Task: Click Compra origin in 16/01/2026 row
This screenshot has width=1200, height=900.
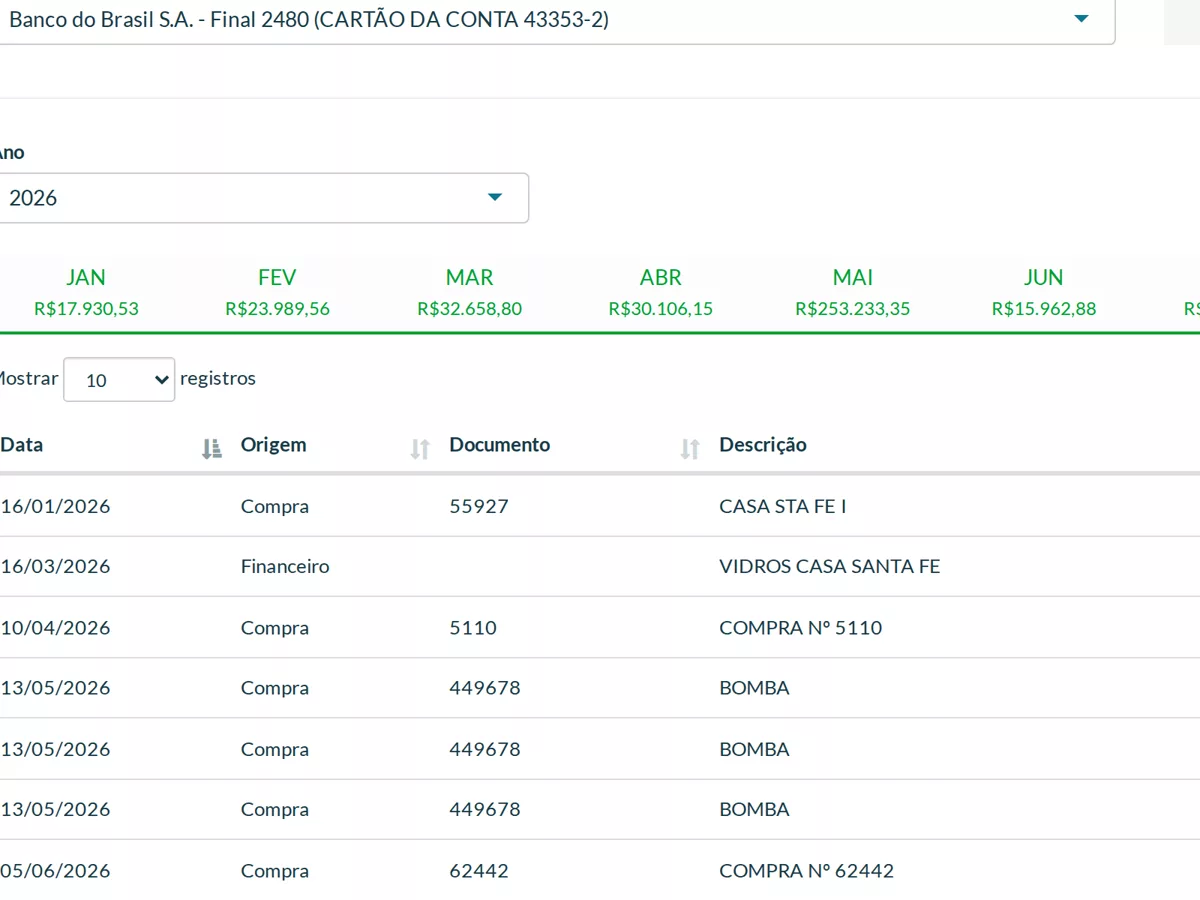Action: pyautogui.click(x=275, y=506)
